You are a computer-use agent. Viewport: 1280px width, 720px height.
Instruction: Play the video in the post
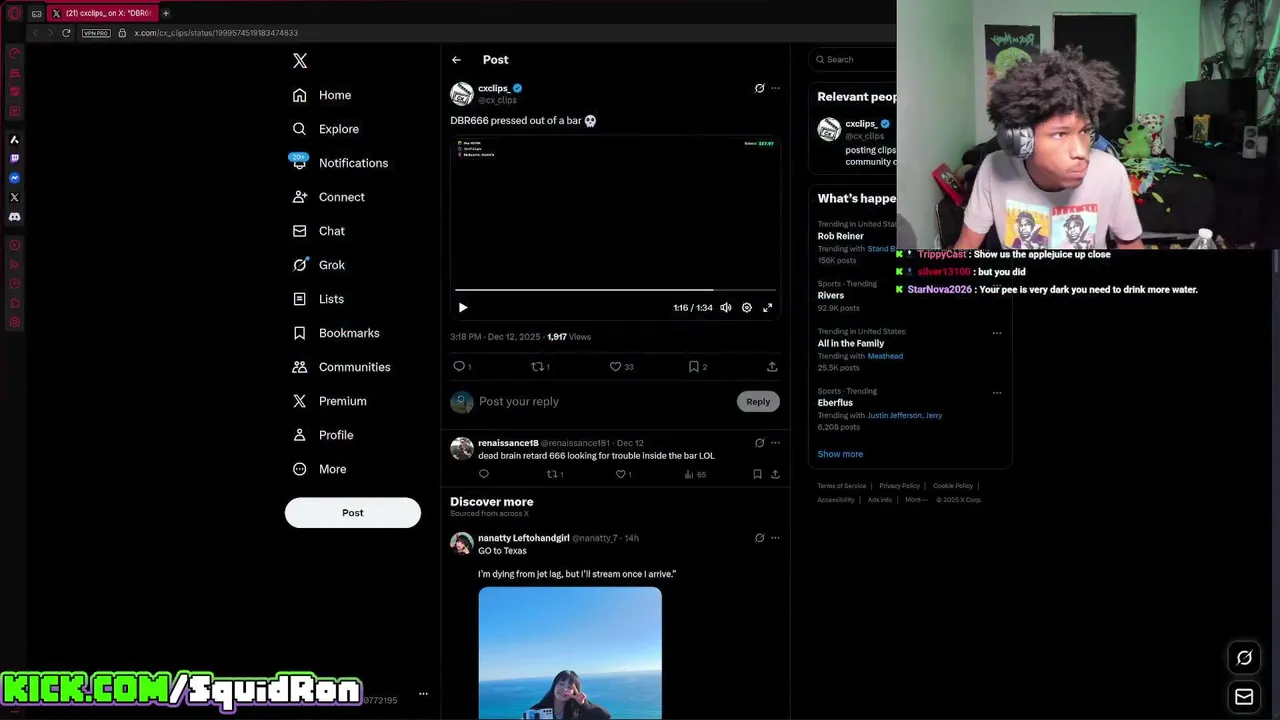(x=462, y=308)
